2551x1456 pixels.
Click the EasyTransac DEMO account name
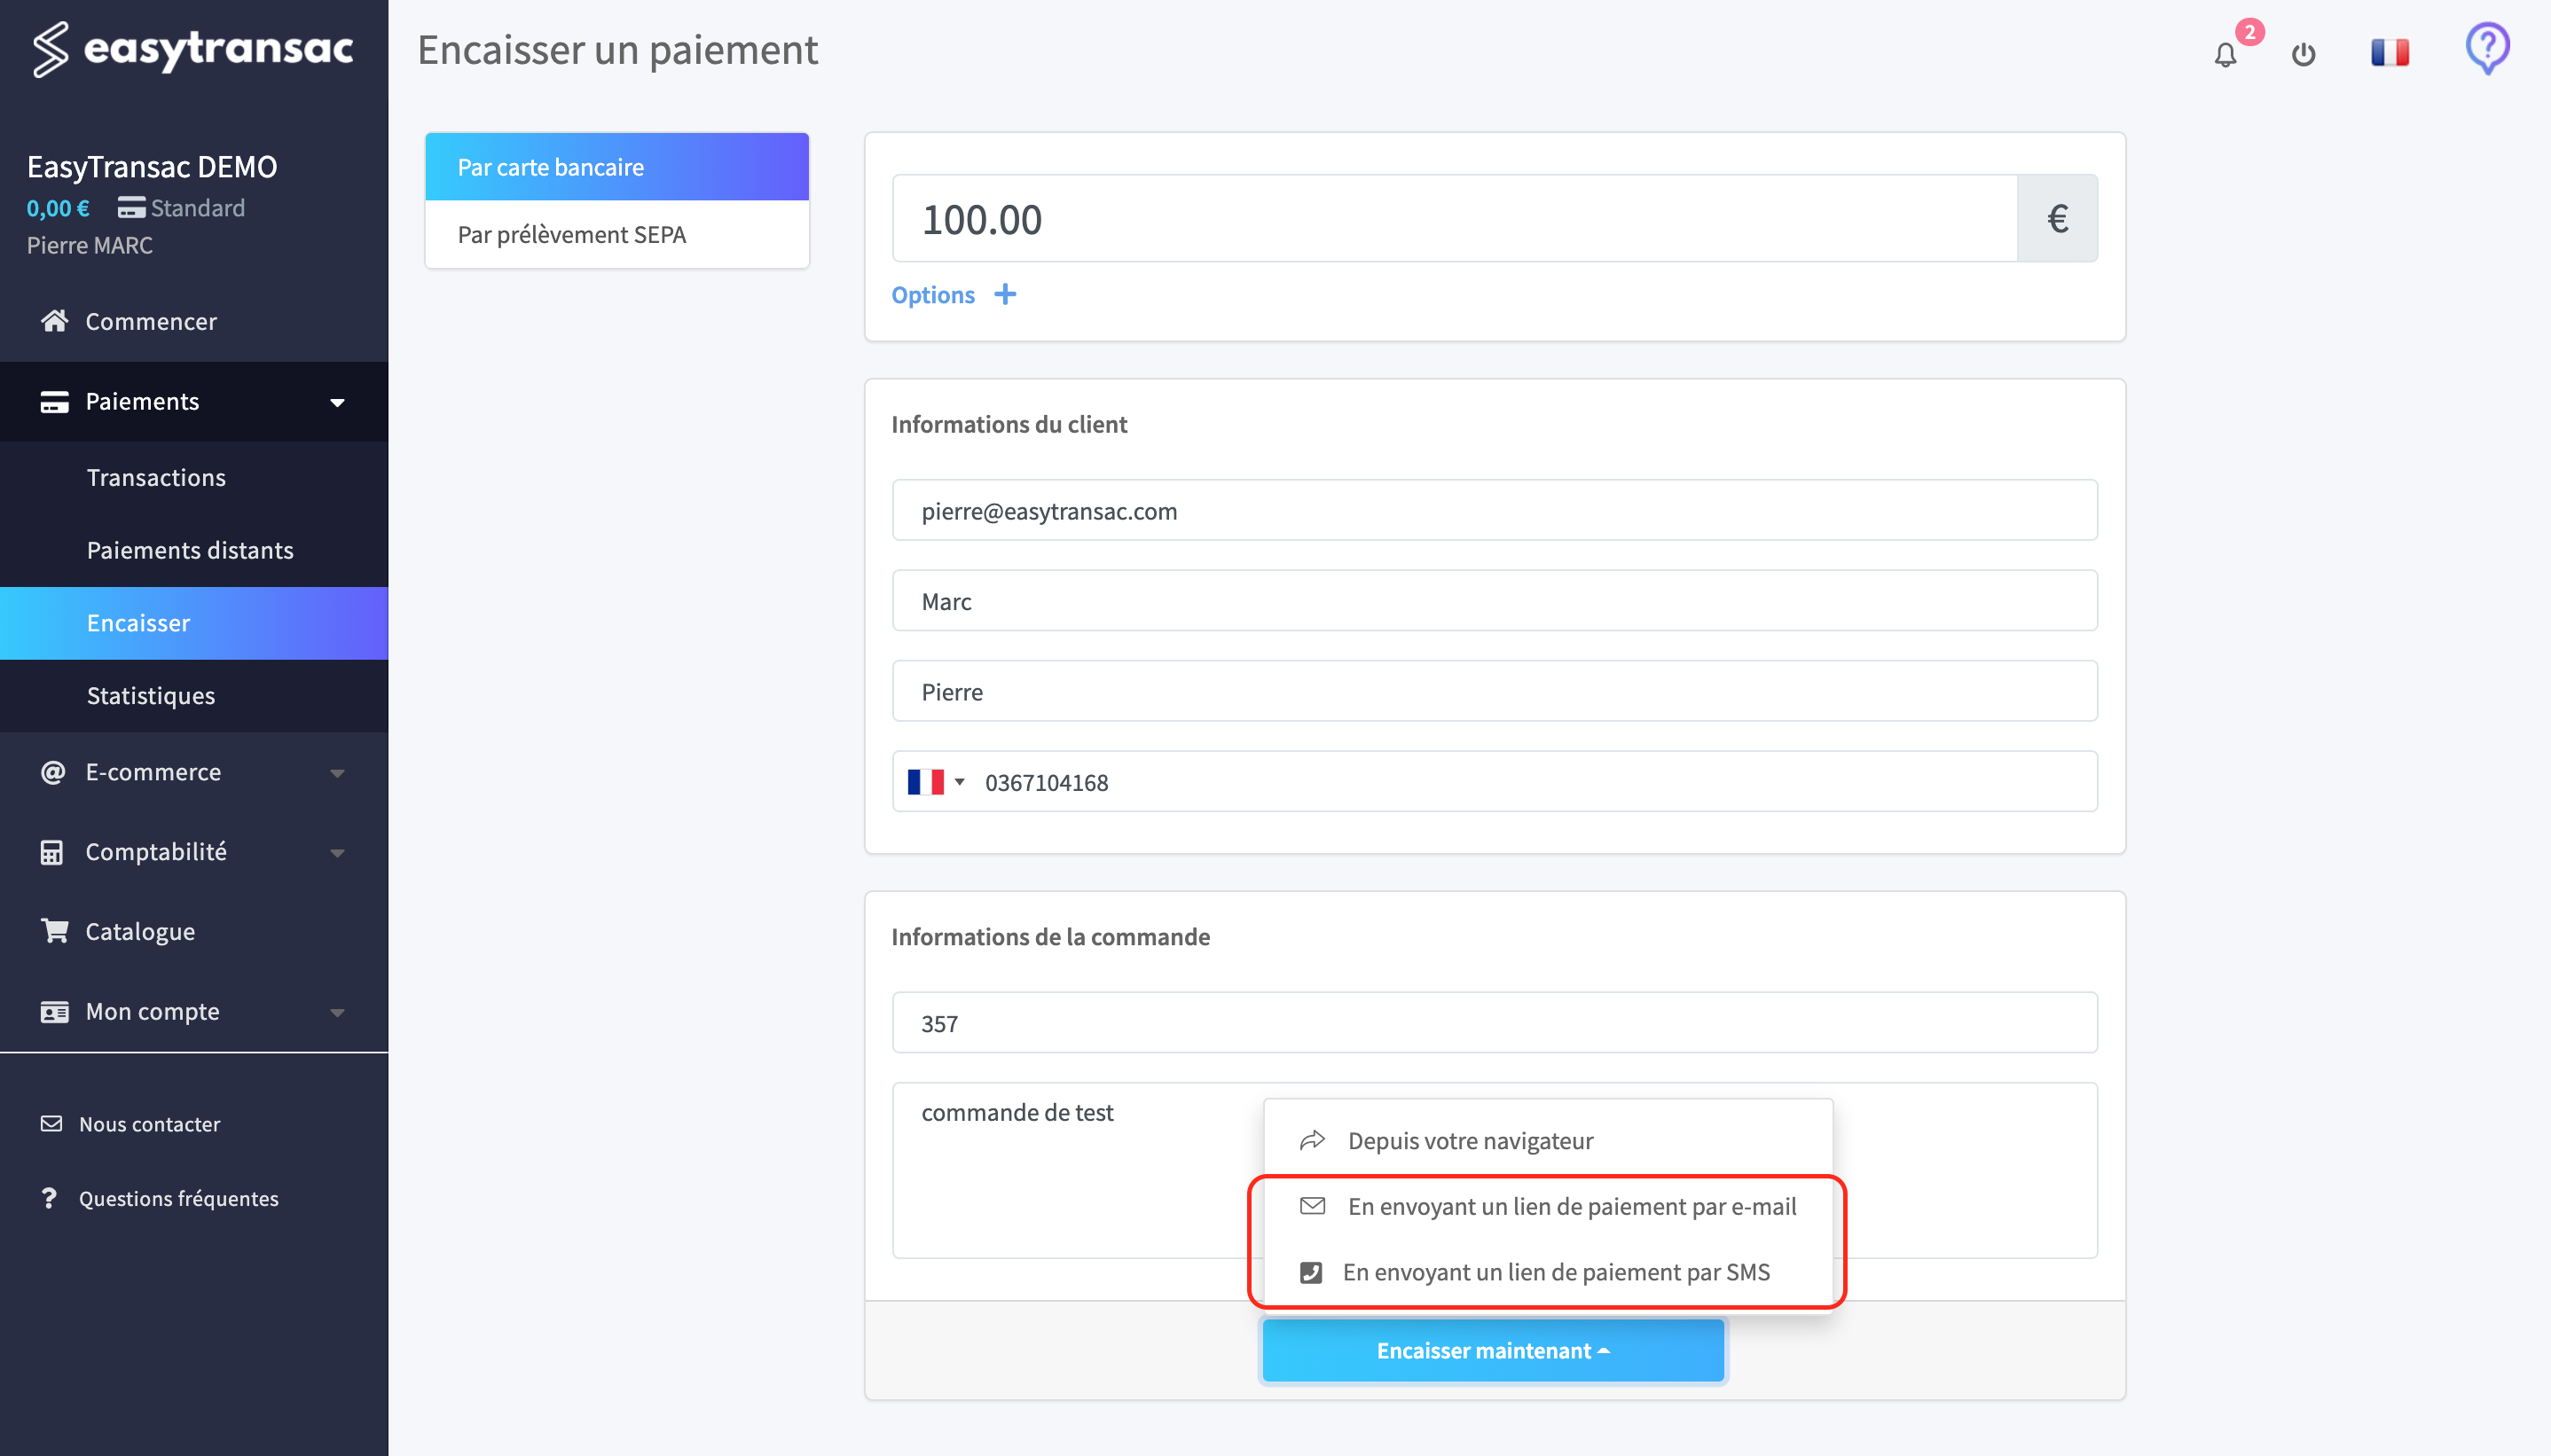[152, 166]
